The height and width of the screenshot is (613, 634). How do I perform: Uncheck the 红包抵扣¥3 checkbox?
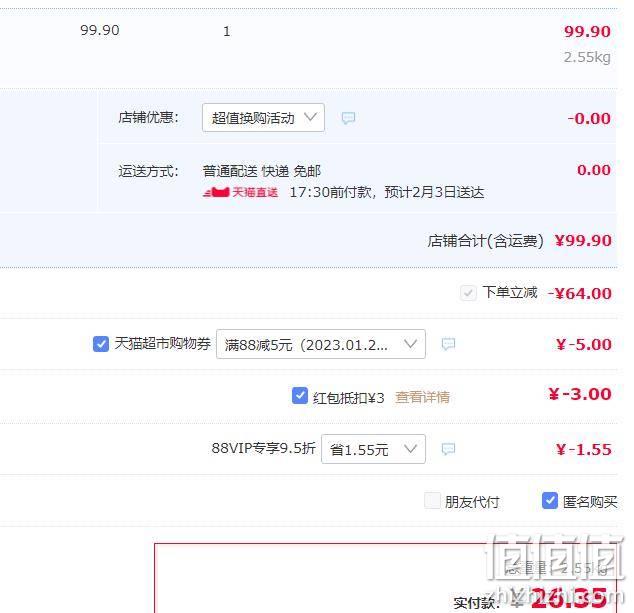point(300,395)
